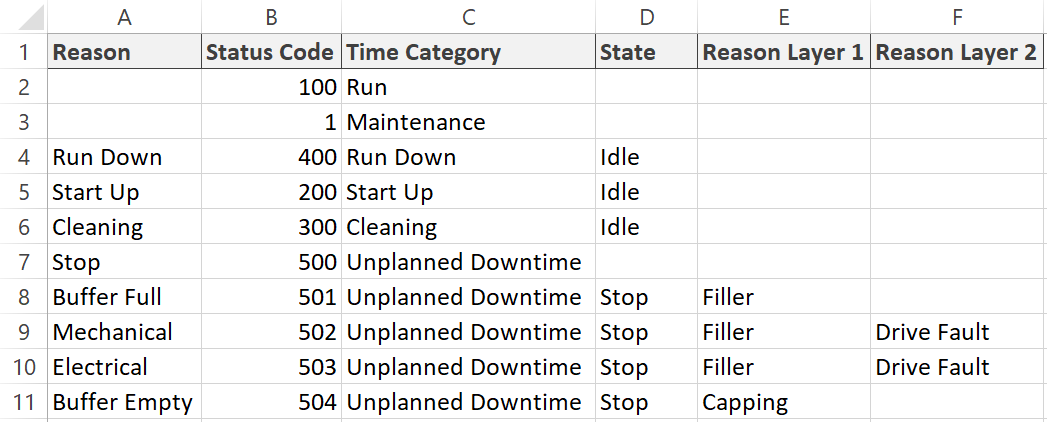Viewport: 1047px width, 422px height.
Task: Select column A header
Action: click(124, 17)
